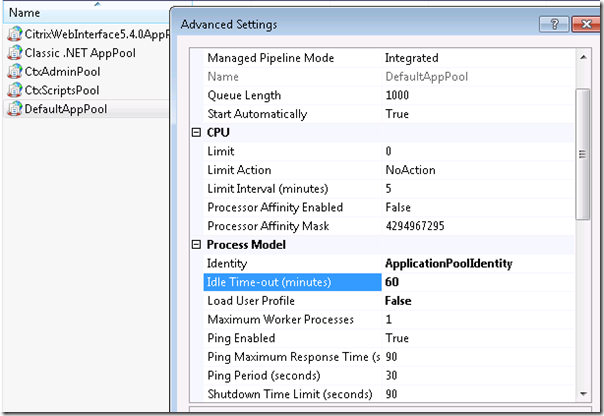
Task: Click the scrollbar down arrow
Action: [583, 394]
